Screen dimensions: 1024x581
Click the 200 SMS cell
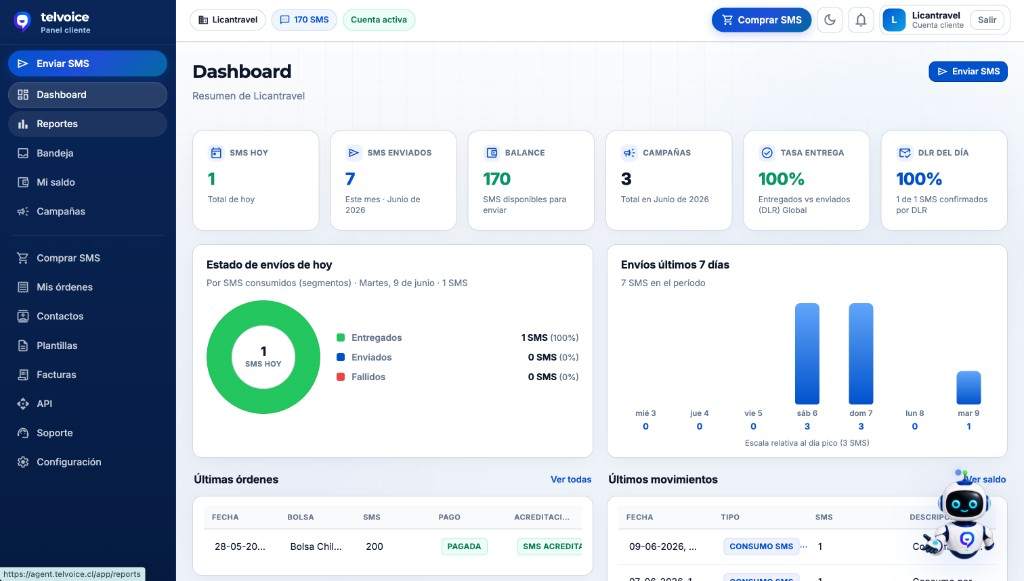pos(374,546)
